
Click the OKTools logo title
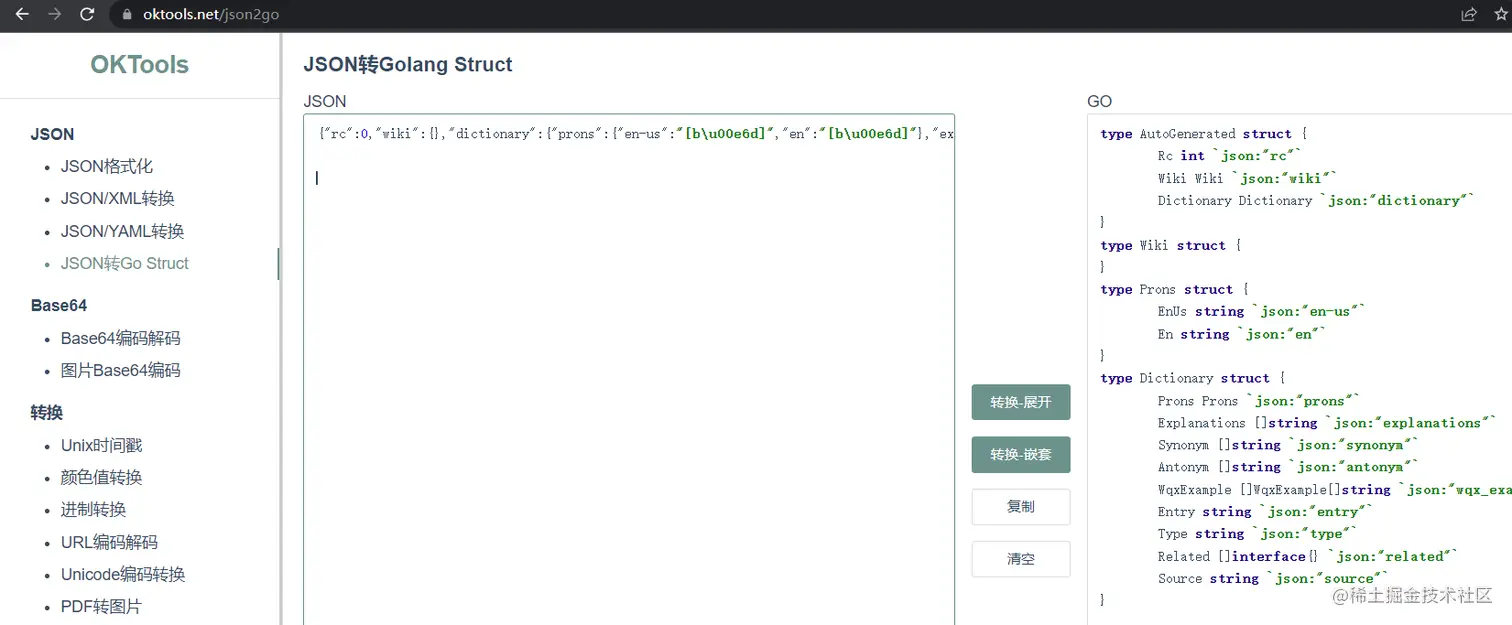[x=139, y=65]
